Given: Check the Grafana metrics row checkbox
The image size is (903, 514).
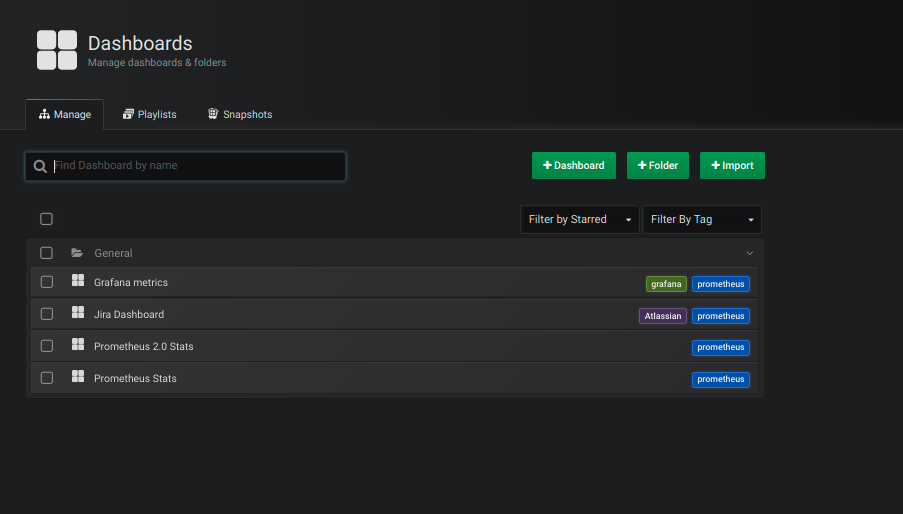Looking at the screenshot, I should (47, 282).
